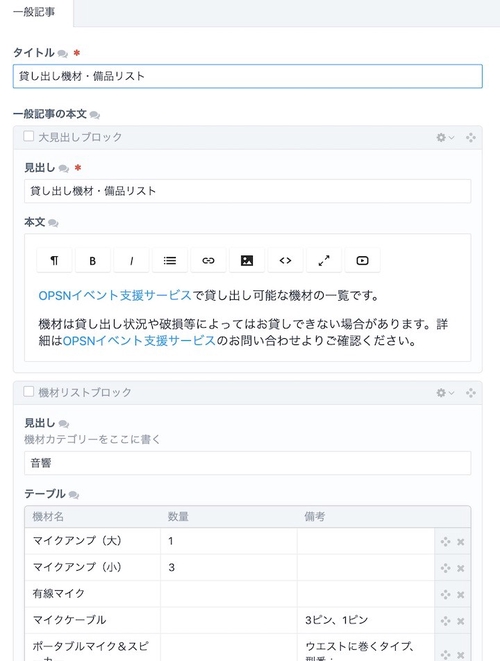Image resolution: width=500 pixels, height=661 pixels.
Task: Open the paragraph format tool in the editor
Action: (54, 260)
